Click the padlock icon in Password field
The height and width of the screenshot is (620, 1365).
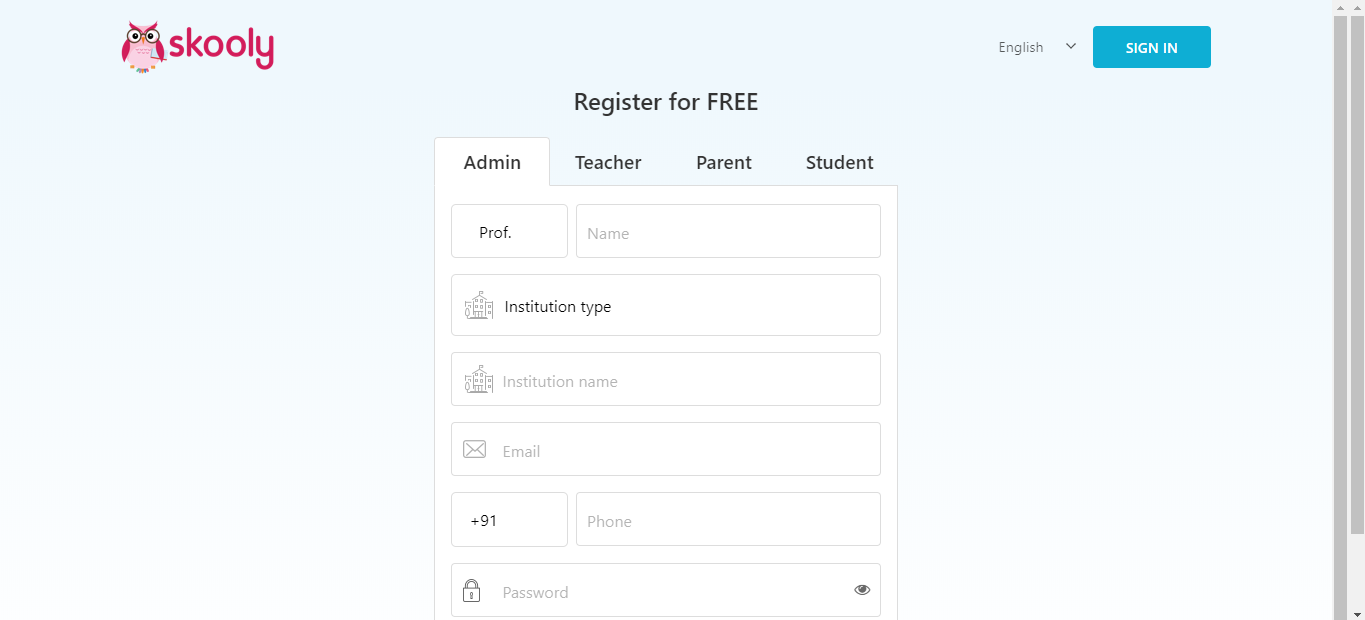pyautogui.click(x=472, y=591)
